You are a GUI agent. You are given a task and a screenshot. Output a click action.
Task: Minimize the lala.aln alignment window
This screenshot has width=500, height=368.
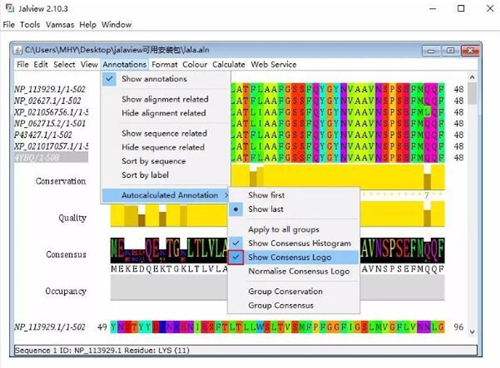pos(431,51)
